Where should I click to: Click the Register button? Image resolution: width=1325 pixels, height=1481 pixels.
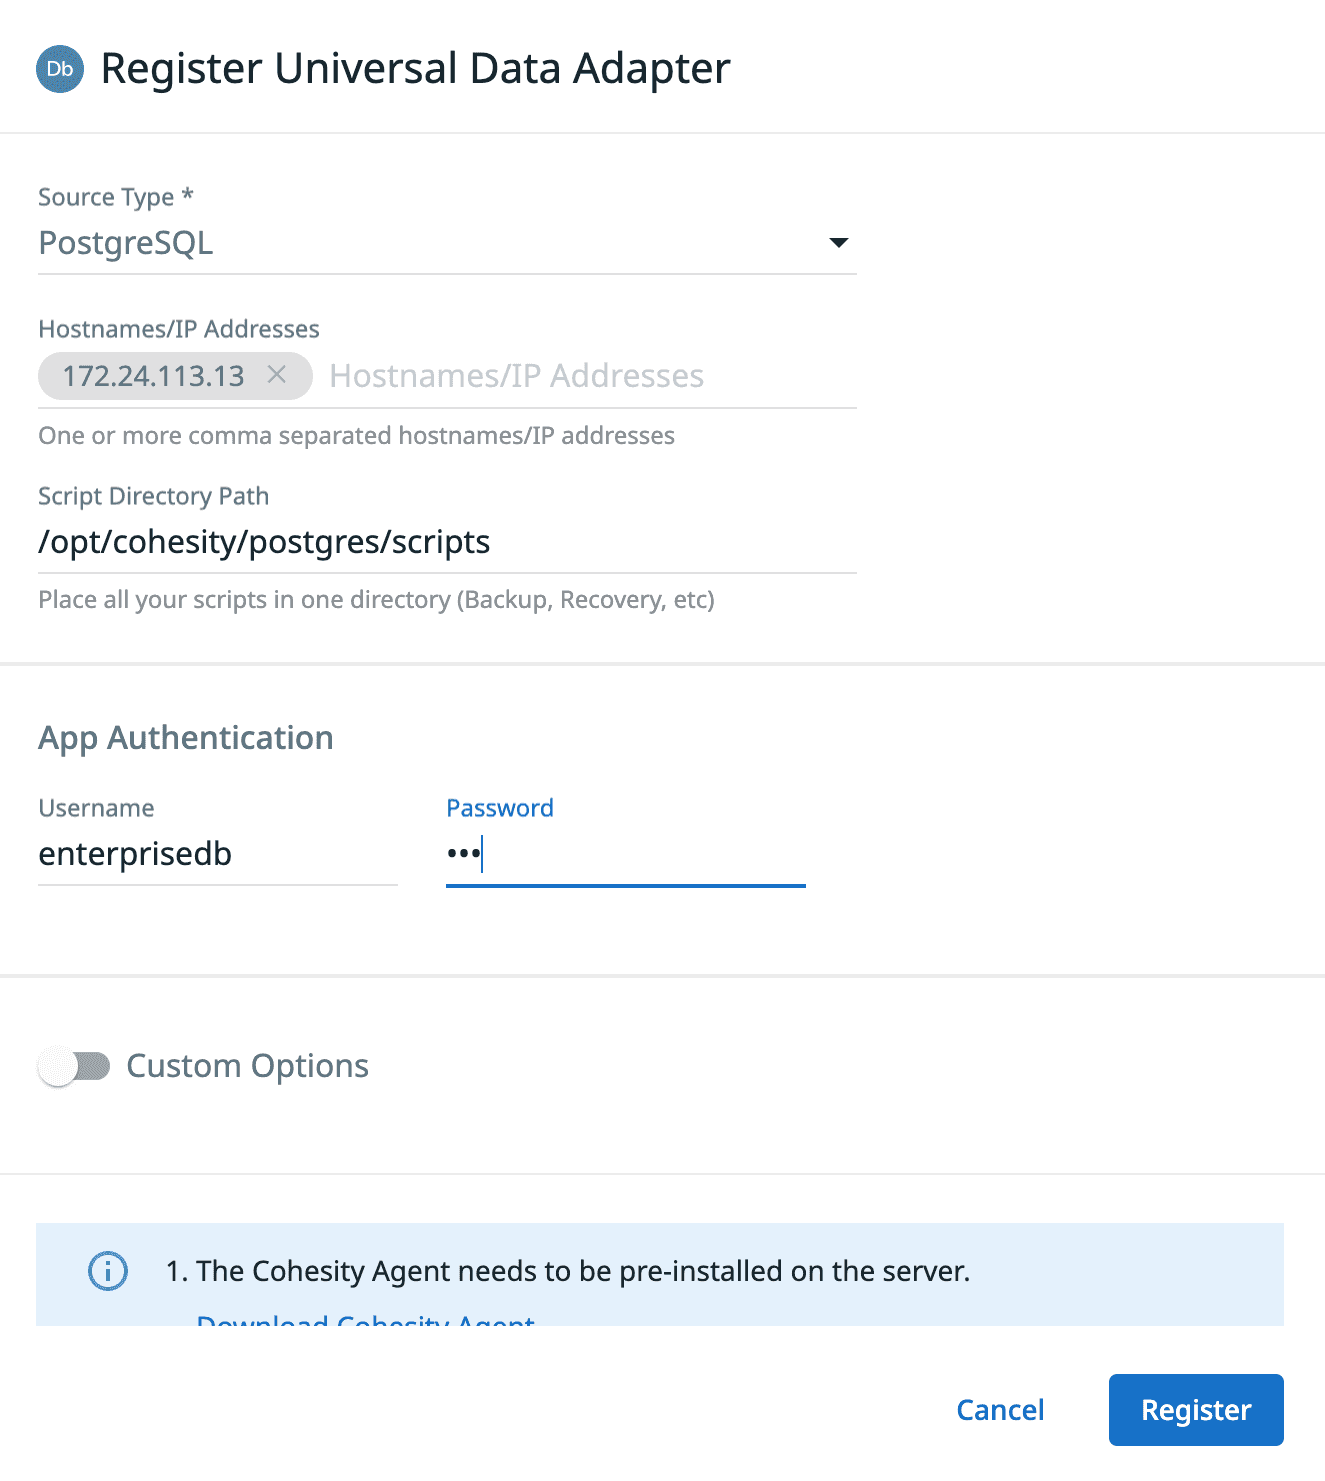click(x=1195, y=1410)
